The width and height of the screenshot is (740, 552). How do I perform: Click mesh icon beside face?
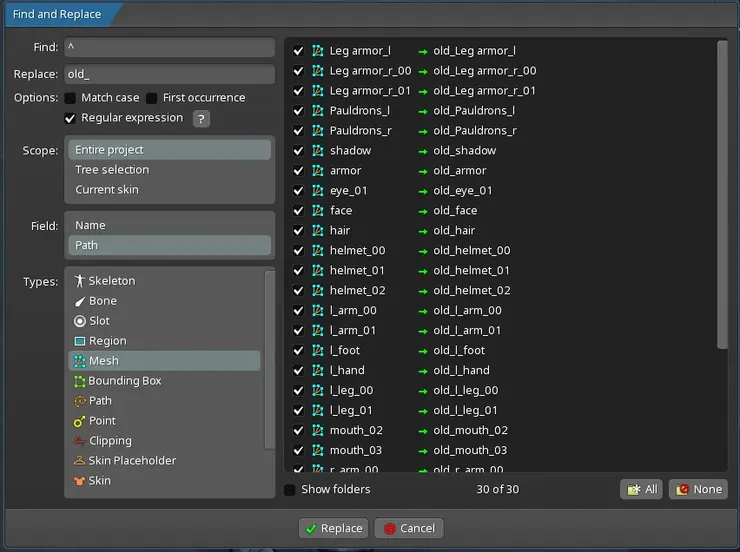318,210
